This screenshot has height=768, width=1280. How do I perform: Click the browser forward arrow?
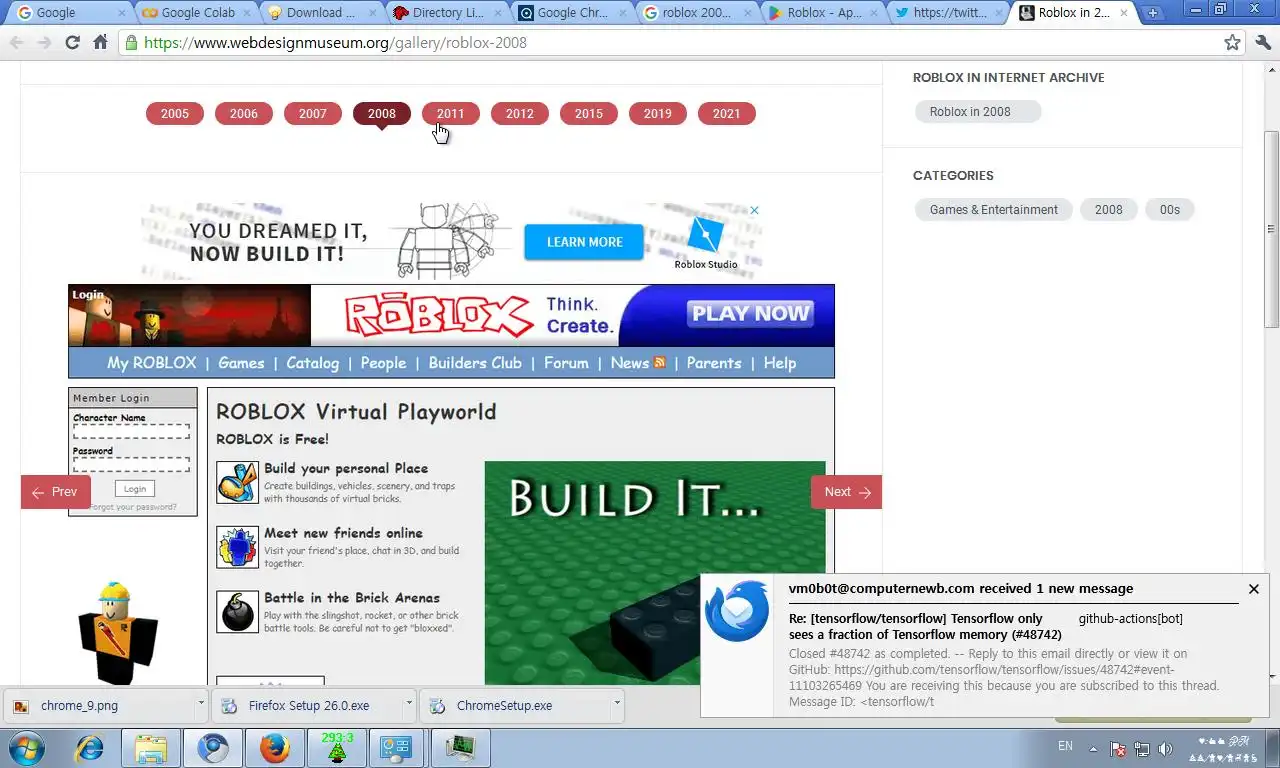click(x=44, y=43)
